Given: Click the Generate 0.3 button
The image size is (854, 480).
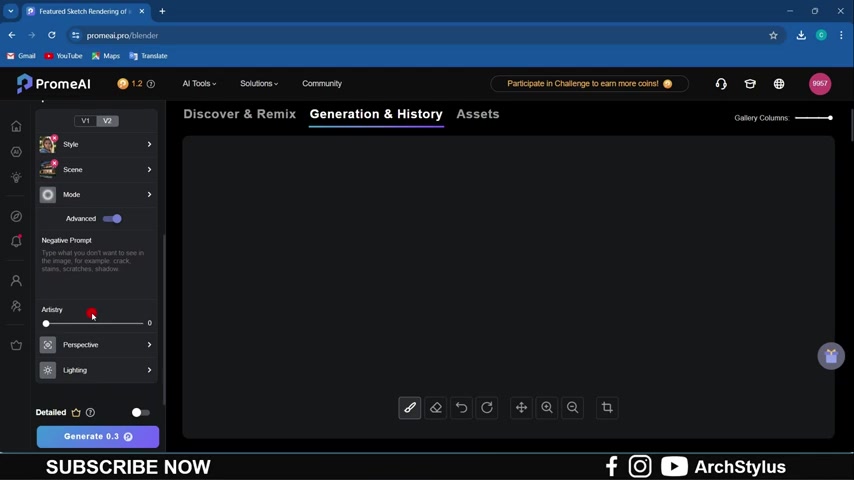Looking at the screenshot, I should pyautogui.click(x=98, y=437).
